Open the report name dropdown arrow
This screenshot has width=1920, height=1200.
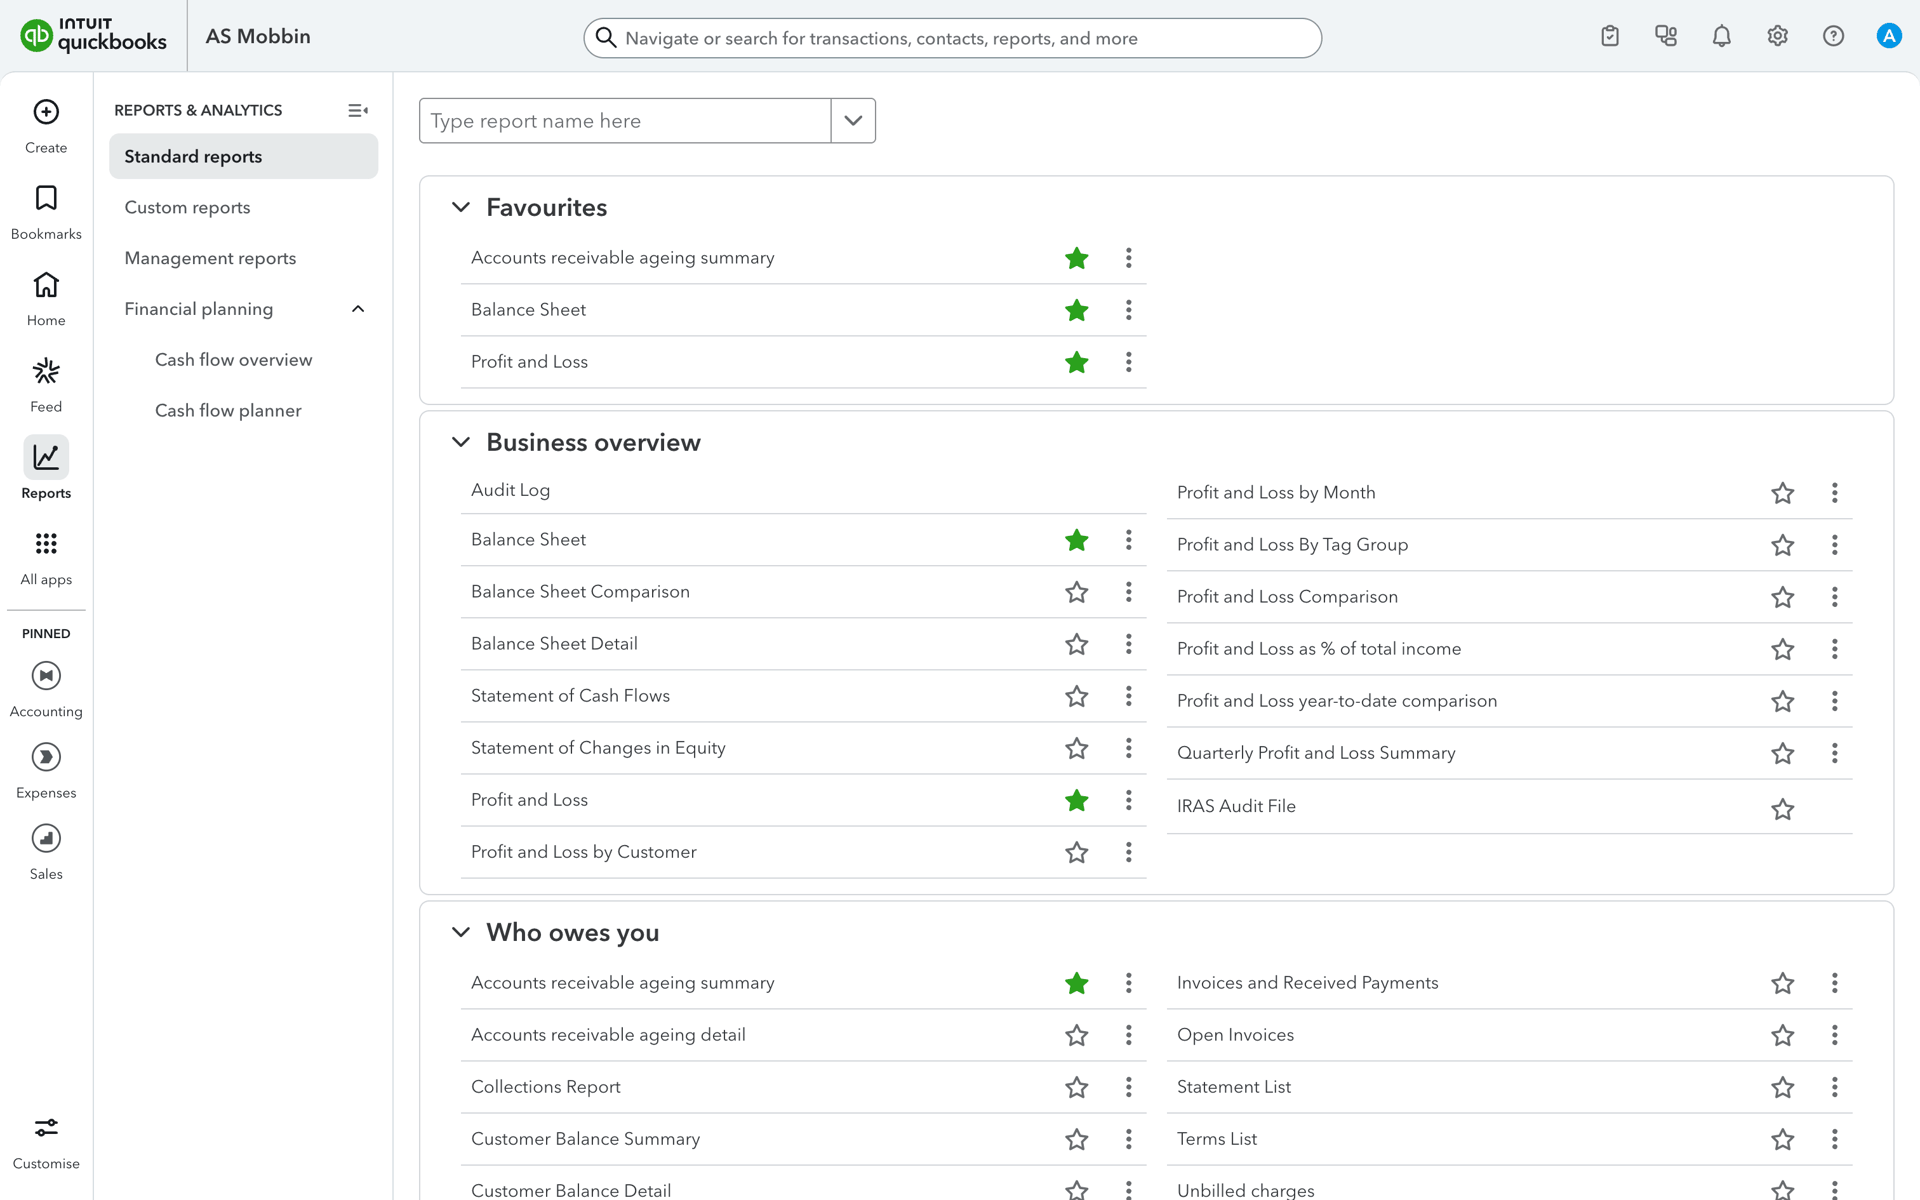(853, 121)
